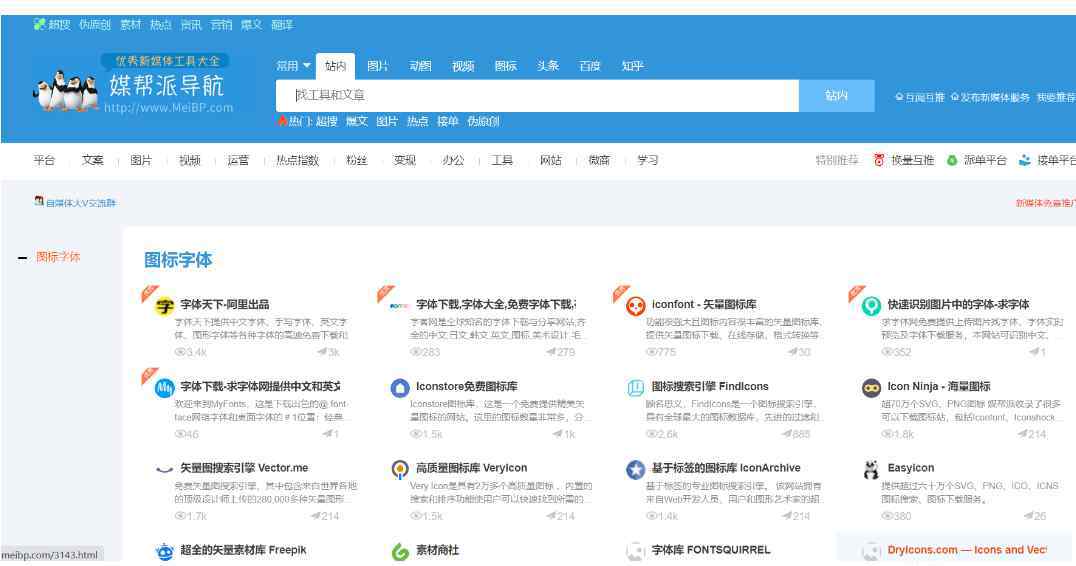The width and height of the screenshot is (1076, 566).
Task: Click the blue 站内 search button
Action: pyautogui.click(x=837, y=95)
